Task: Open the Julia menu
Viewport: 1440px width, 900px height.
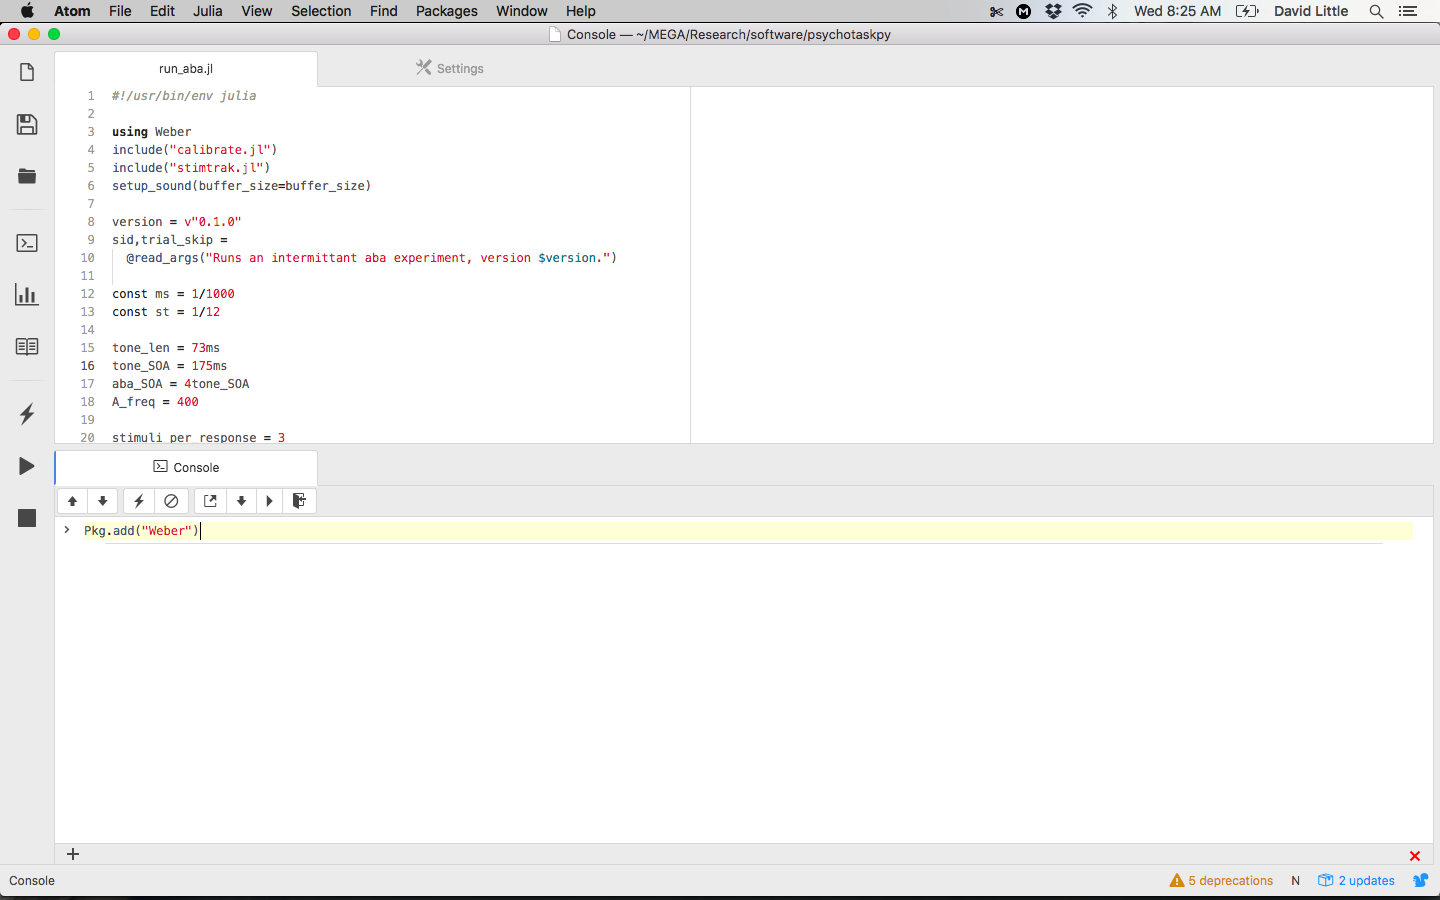Action: [x=208, y=11]
